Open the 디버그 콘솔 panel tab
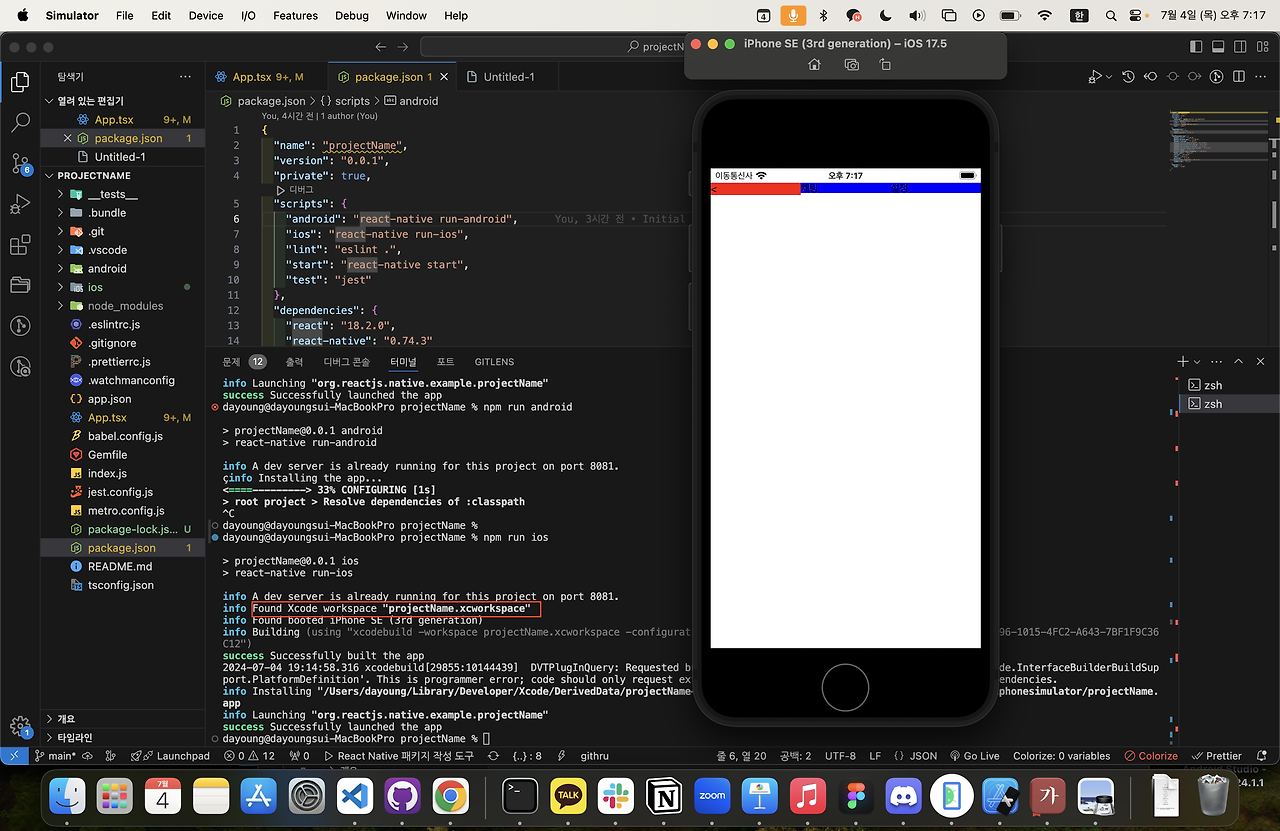 tap(346, 362)
